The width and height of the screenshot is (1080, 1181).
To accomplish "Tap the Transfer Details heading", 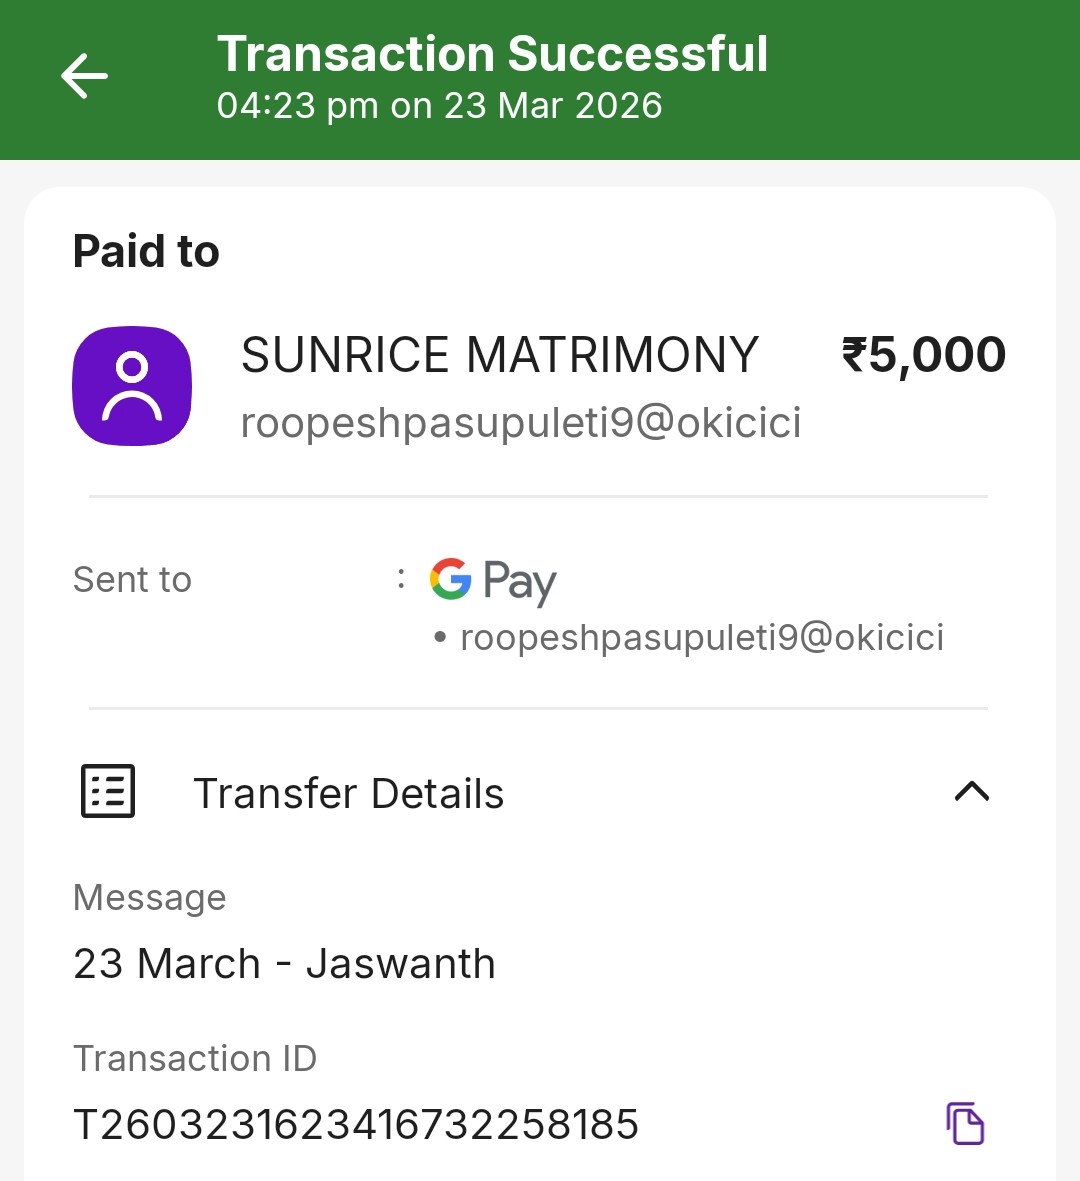I will coord(348,794).
